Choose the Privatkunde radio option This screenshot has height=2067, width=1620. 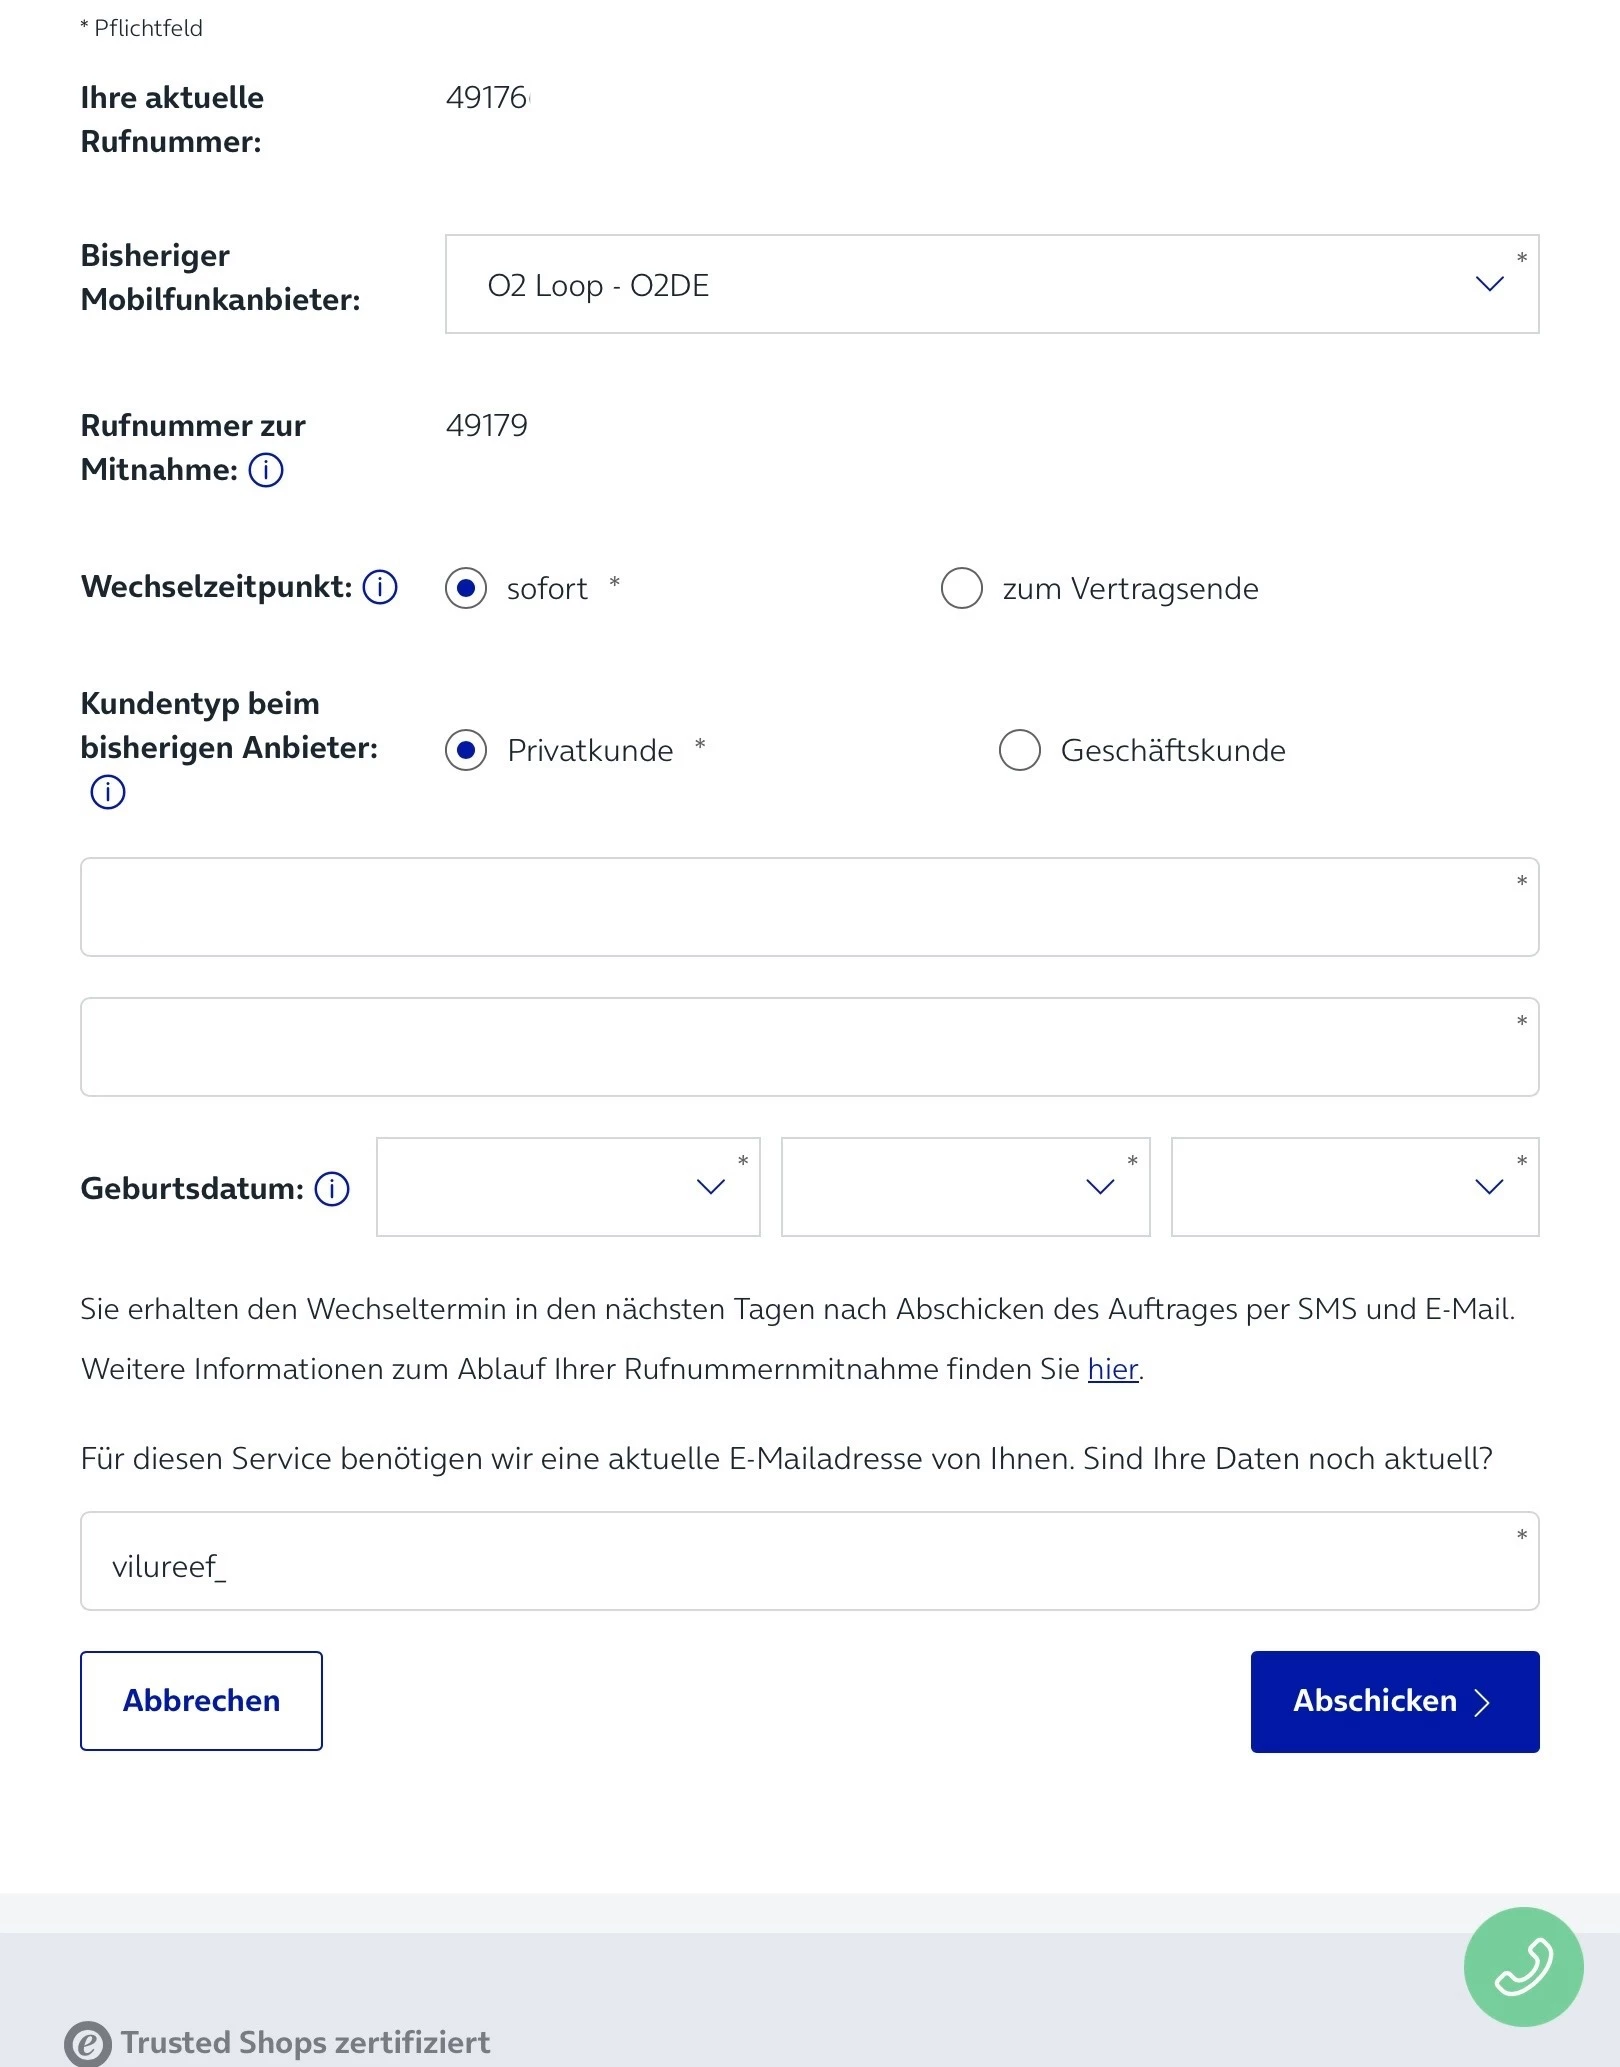click(466, 750)
